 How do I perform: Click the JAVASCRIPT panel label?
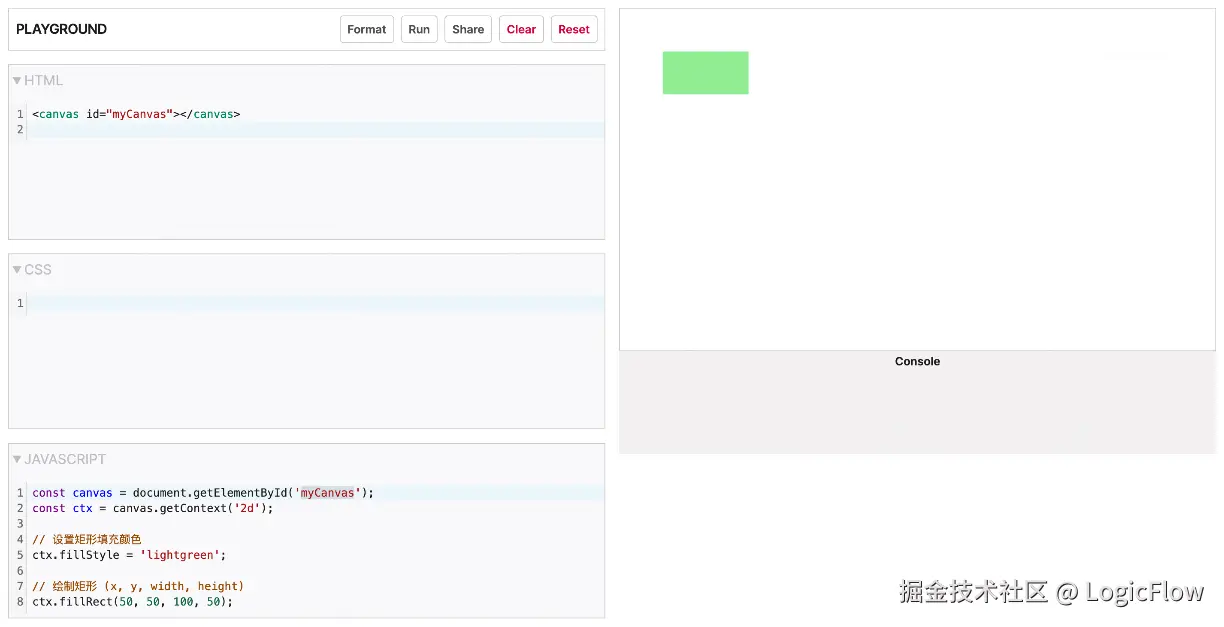click(65, 460)
